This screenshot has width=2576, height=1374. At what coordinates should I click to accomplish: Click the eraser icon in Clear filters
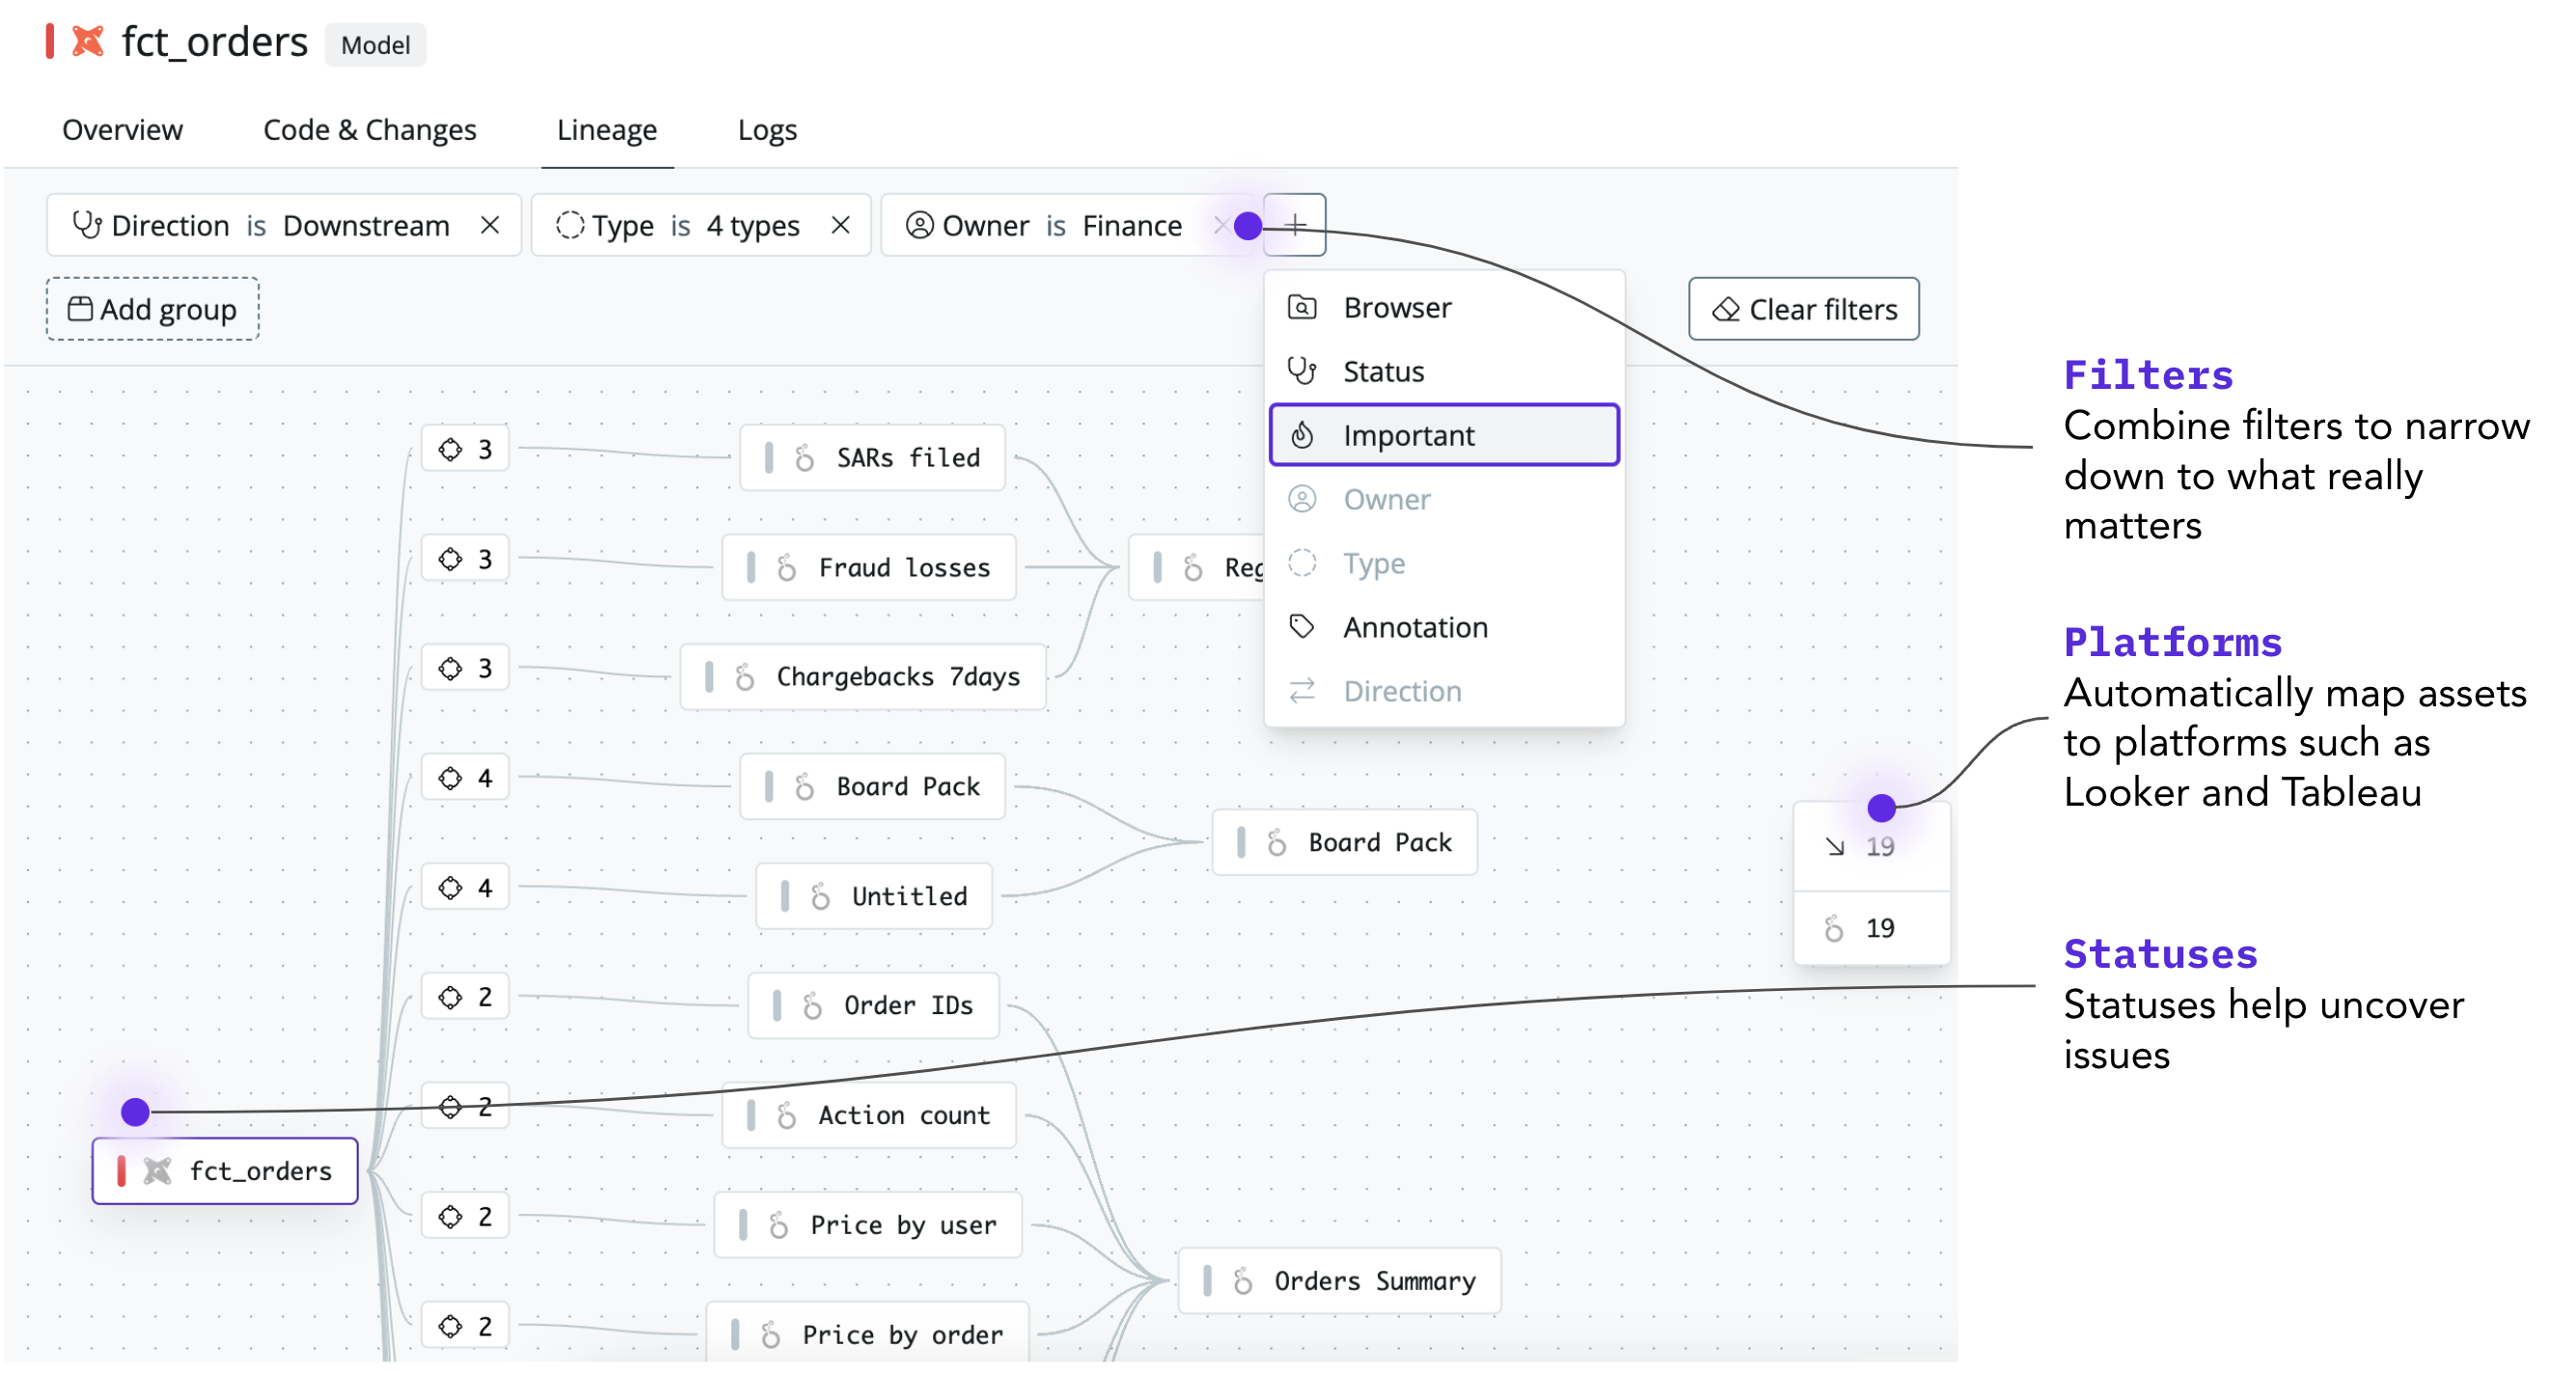(1725, 310)
